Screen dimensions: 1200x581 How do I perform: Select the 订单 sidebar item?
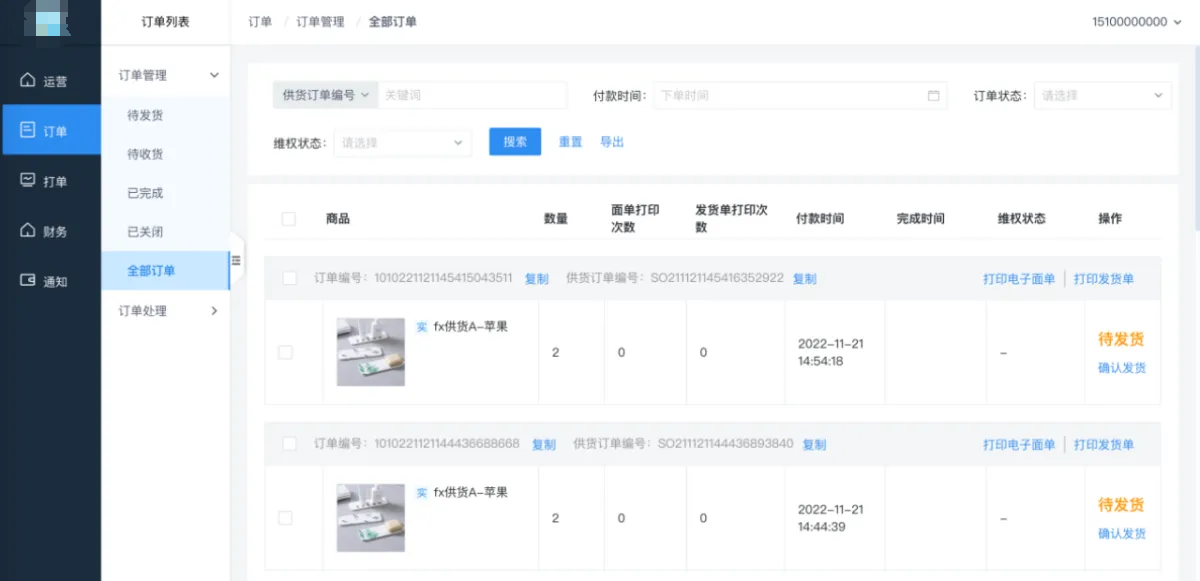coord(50,131)
